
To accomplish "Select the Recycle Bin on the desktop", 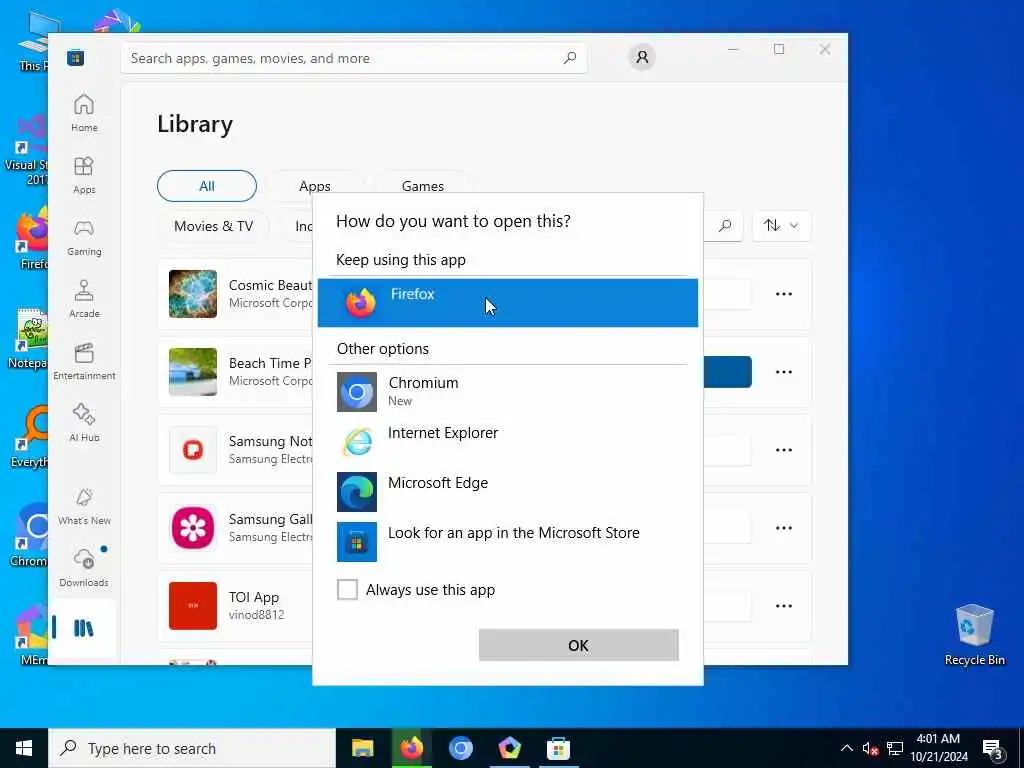I will click(974, 635).
